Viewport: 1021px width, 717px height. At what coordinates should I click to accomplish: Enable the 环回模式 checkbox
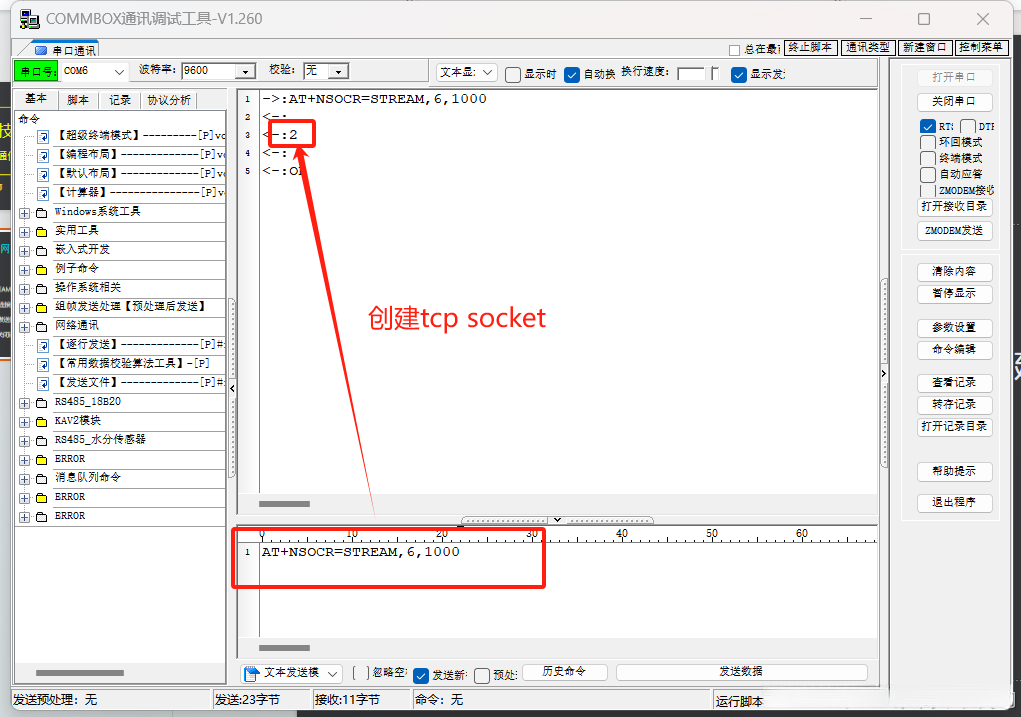928,142
